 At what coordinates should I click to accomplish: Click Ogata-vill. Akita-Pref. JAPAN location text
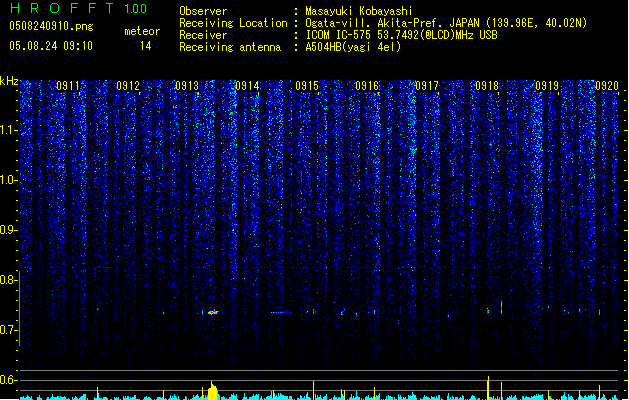[446, 23]
